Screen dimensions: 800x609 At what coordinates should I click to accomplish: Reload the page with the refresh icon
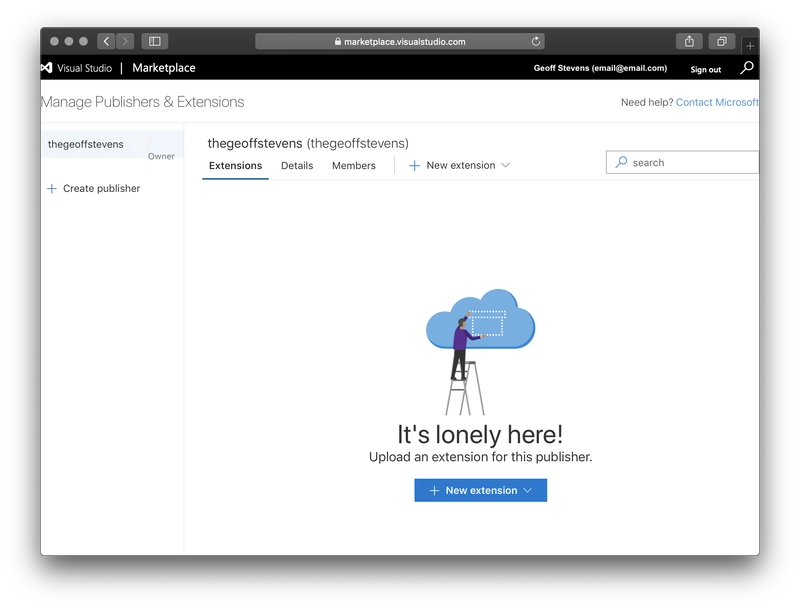click(x=536, y=41)
